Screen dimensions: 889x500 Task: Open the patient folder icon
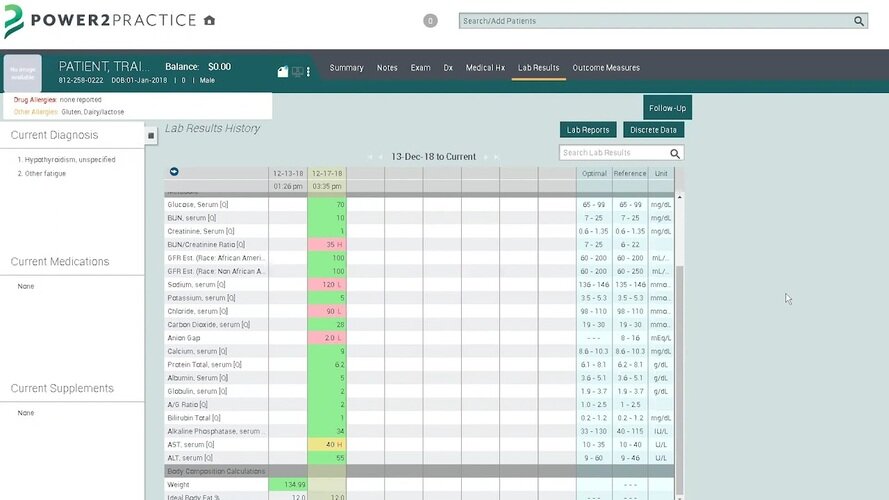(283, 71)
